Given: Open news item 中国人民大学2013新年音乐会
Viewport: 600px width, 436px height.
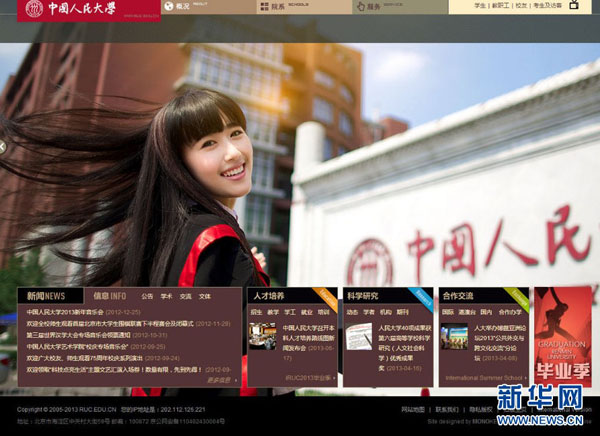Looking at the screenshot, I should tap(65, 312).
